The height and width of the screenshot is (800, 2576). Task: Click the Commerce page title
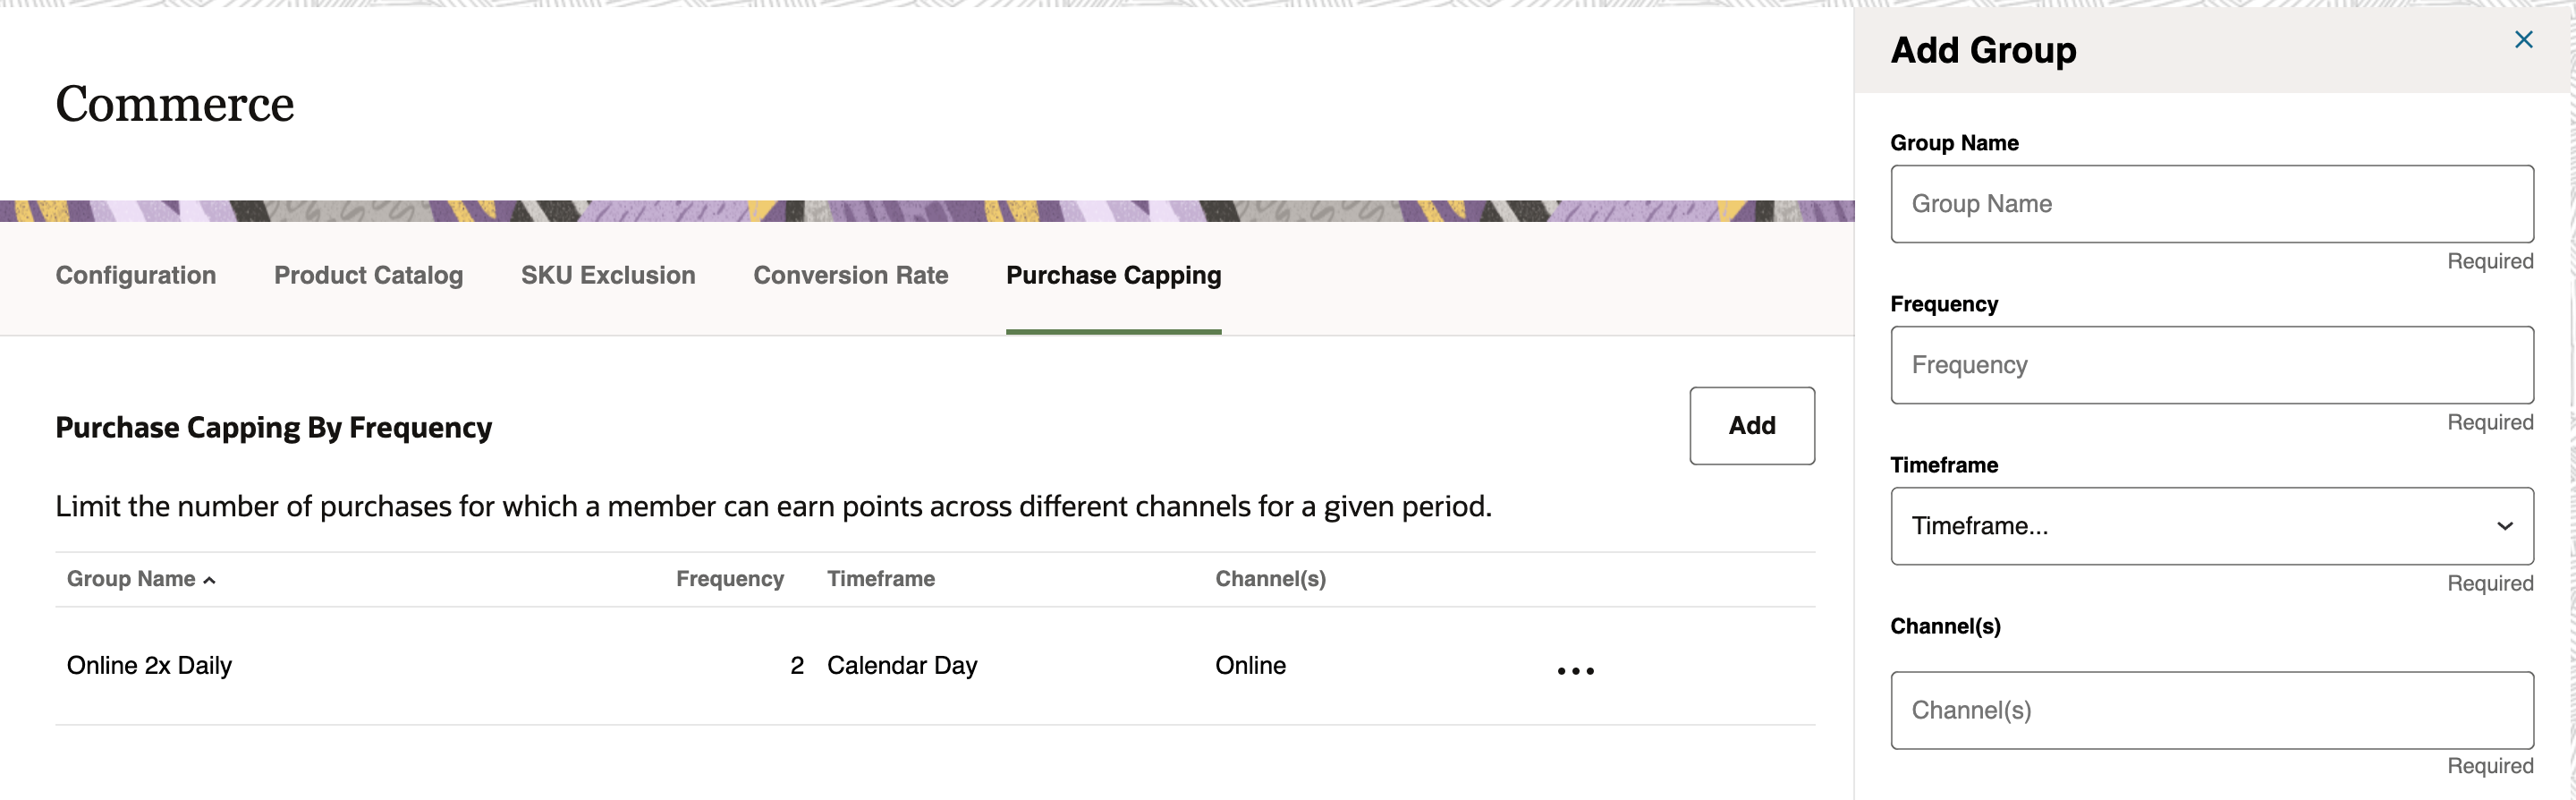175,104
